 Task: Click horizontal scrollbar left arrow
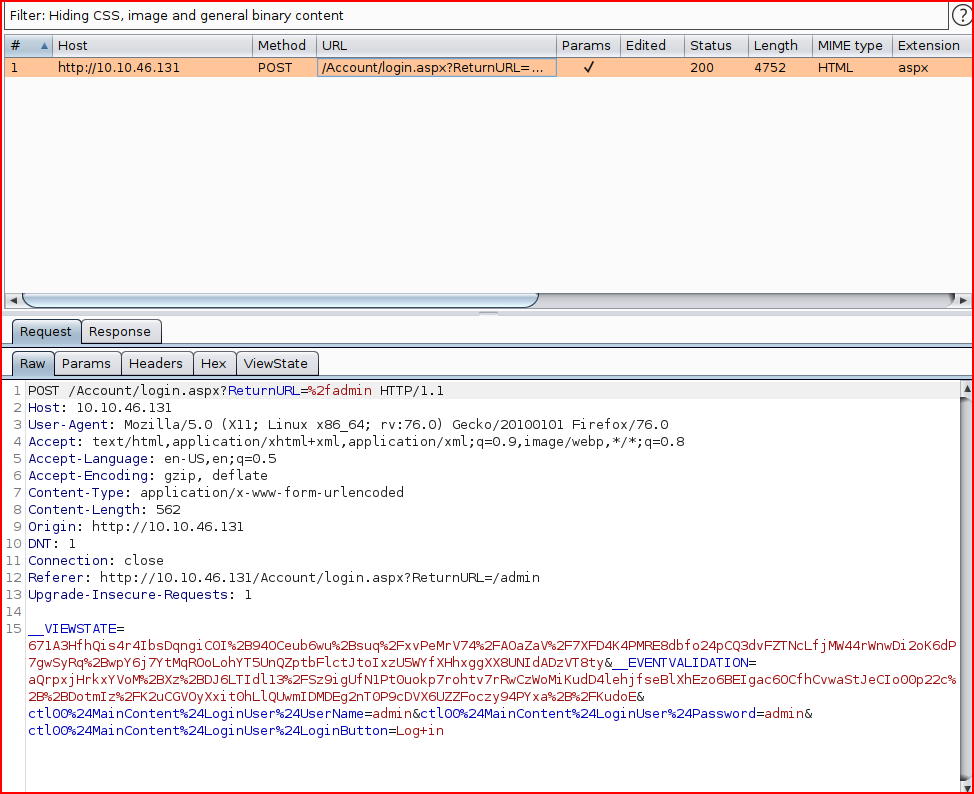pos(13,300)
